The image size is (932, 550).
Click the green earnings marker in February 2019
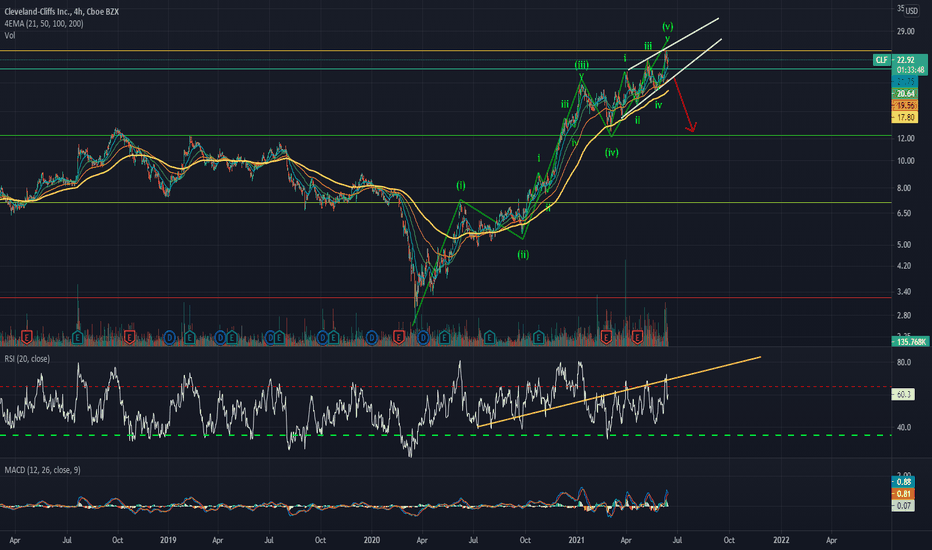pos(189,338)
